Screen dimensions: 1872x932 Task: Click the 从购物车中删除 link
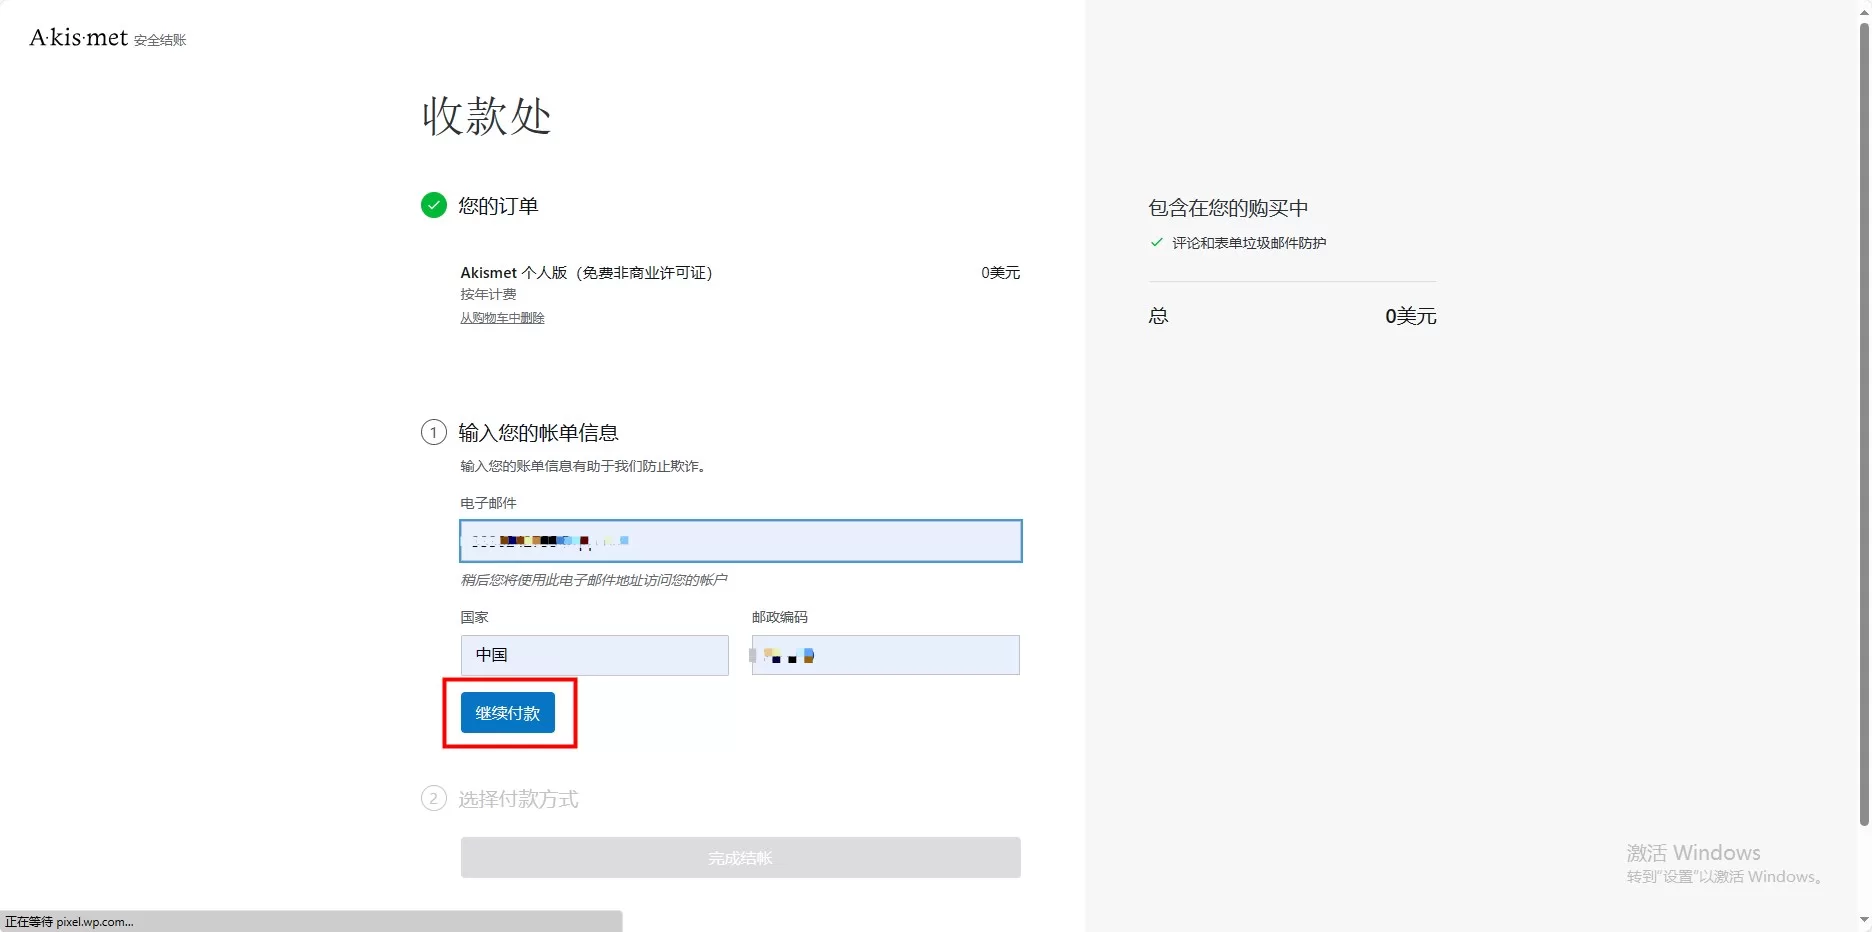502,318
